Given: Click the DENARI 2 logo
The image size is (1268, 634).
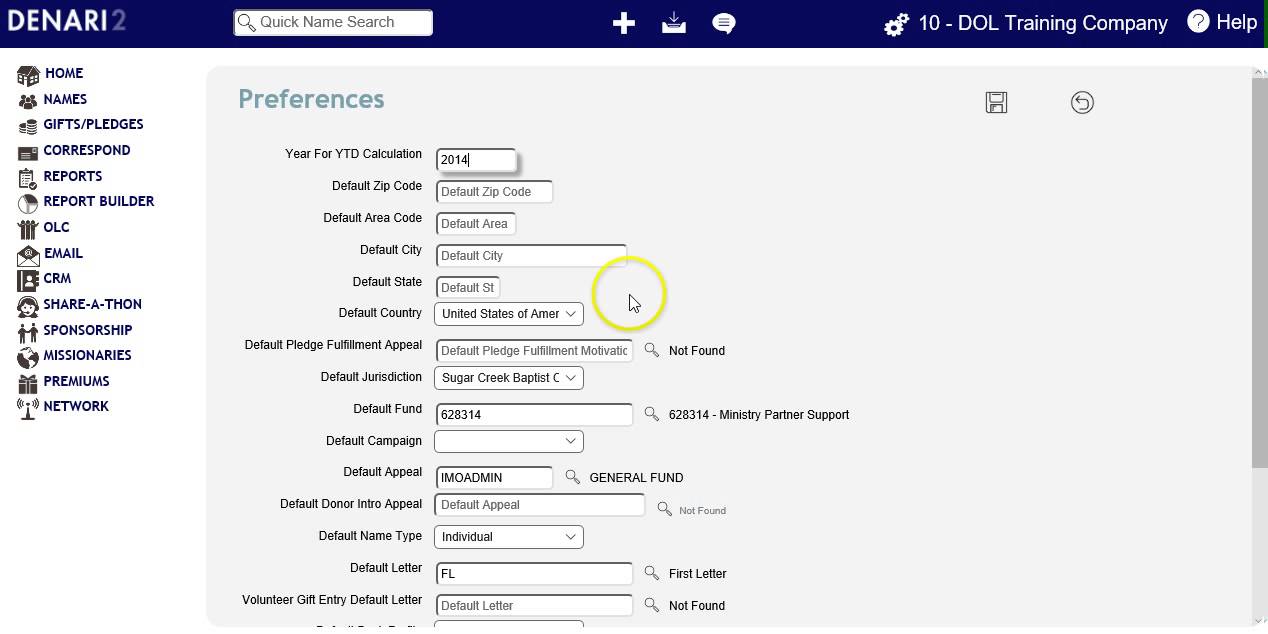Looking at the screenshot, I should click(66, 21).
